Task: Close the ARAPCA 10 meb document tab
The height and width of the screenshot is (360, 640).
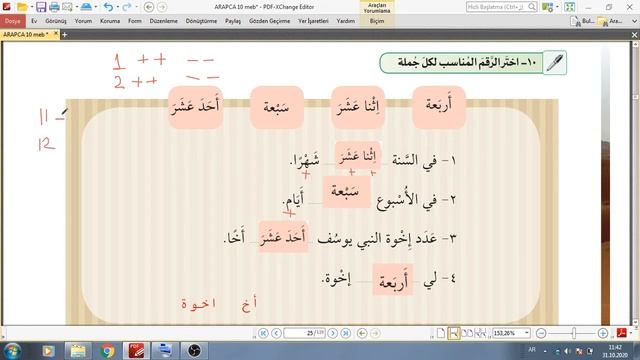Action: coord(56,34)
